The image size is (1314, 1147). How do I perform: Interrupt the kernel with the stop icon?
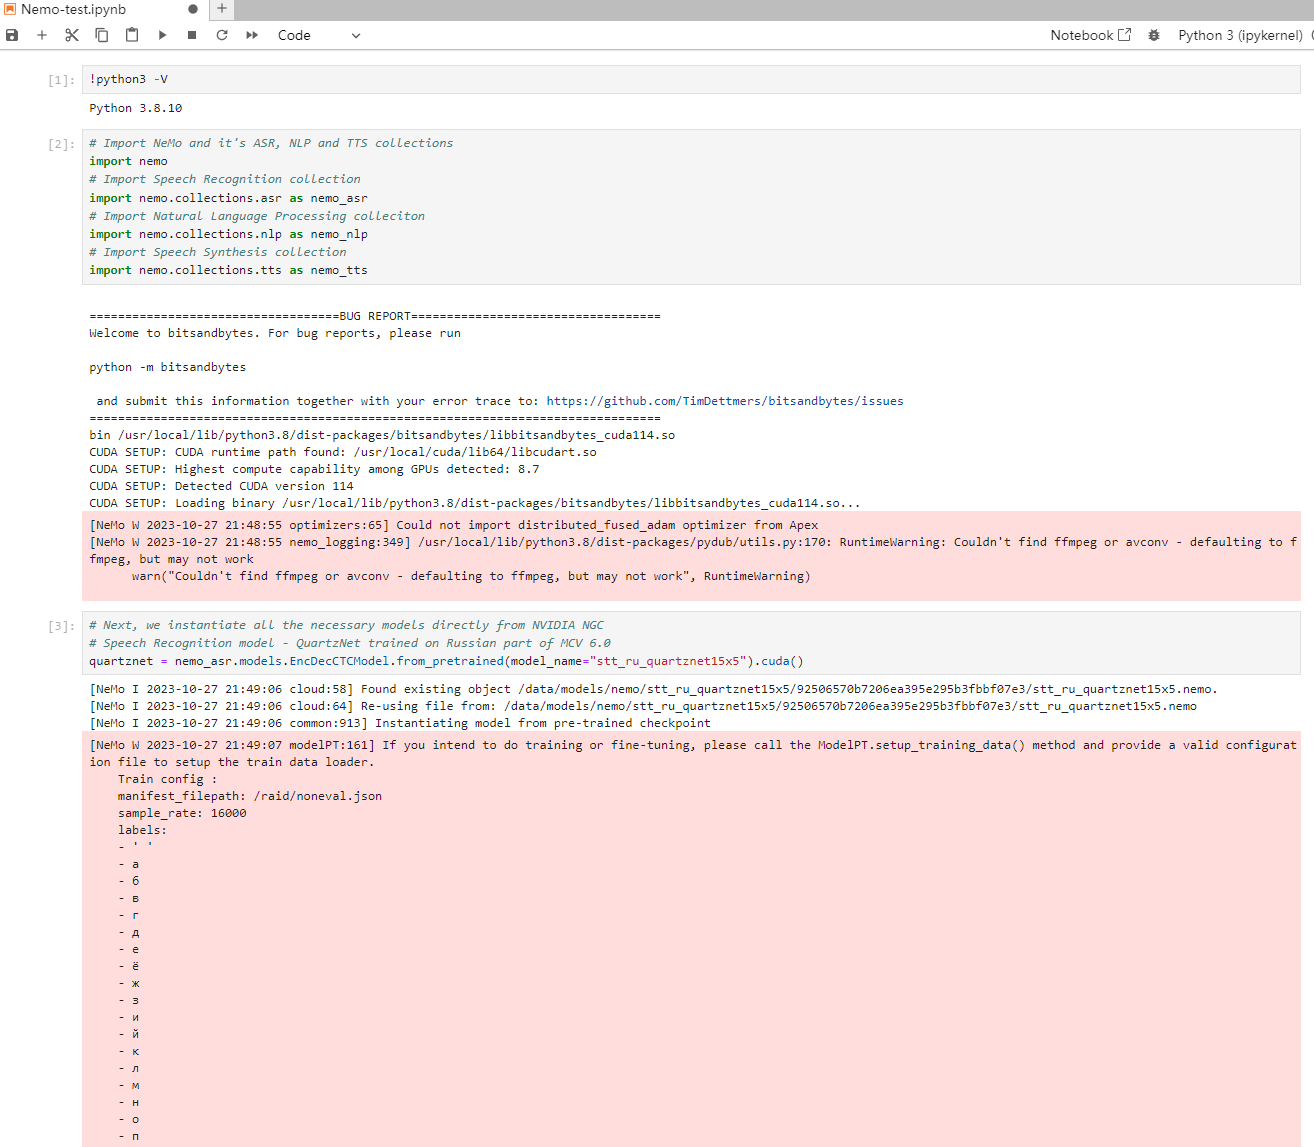pyautogui.click(x=192, y=35)
